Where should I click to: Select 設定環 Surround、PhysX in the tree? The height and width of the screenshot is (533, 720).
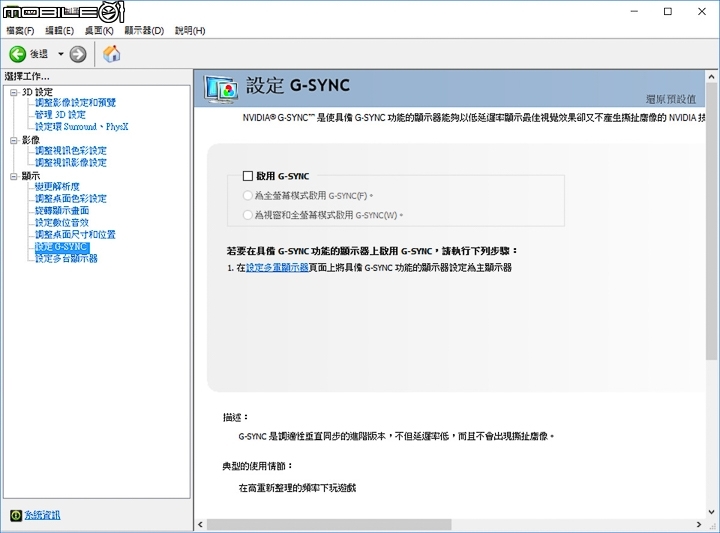pos(82,126)
